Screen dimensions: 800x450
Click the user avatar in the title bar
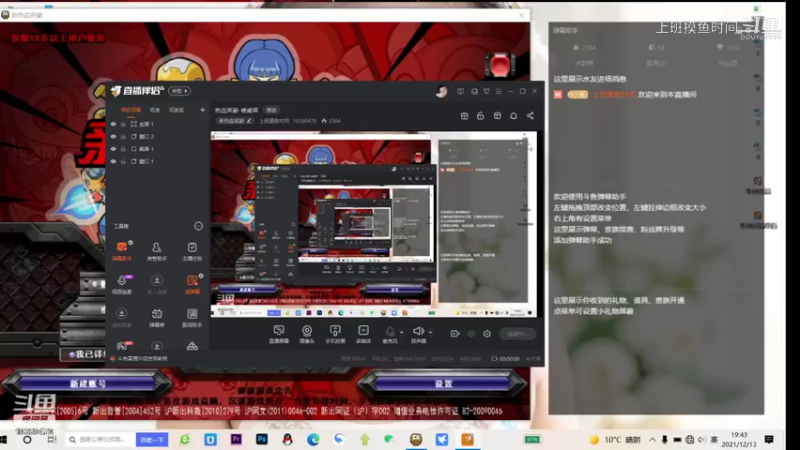441,91
